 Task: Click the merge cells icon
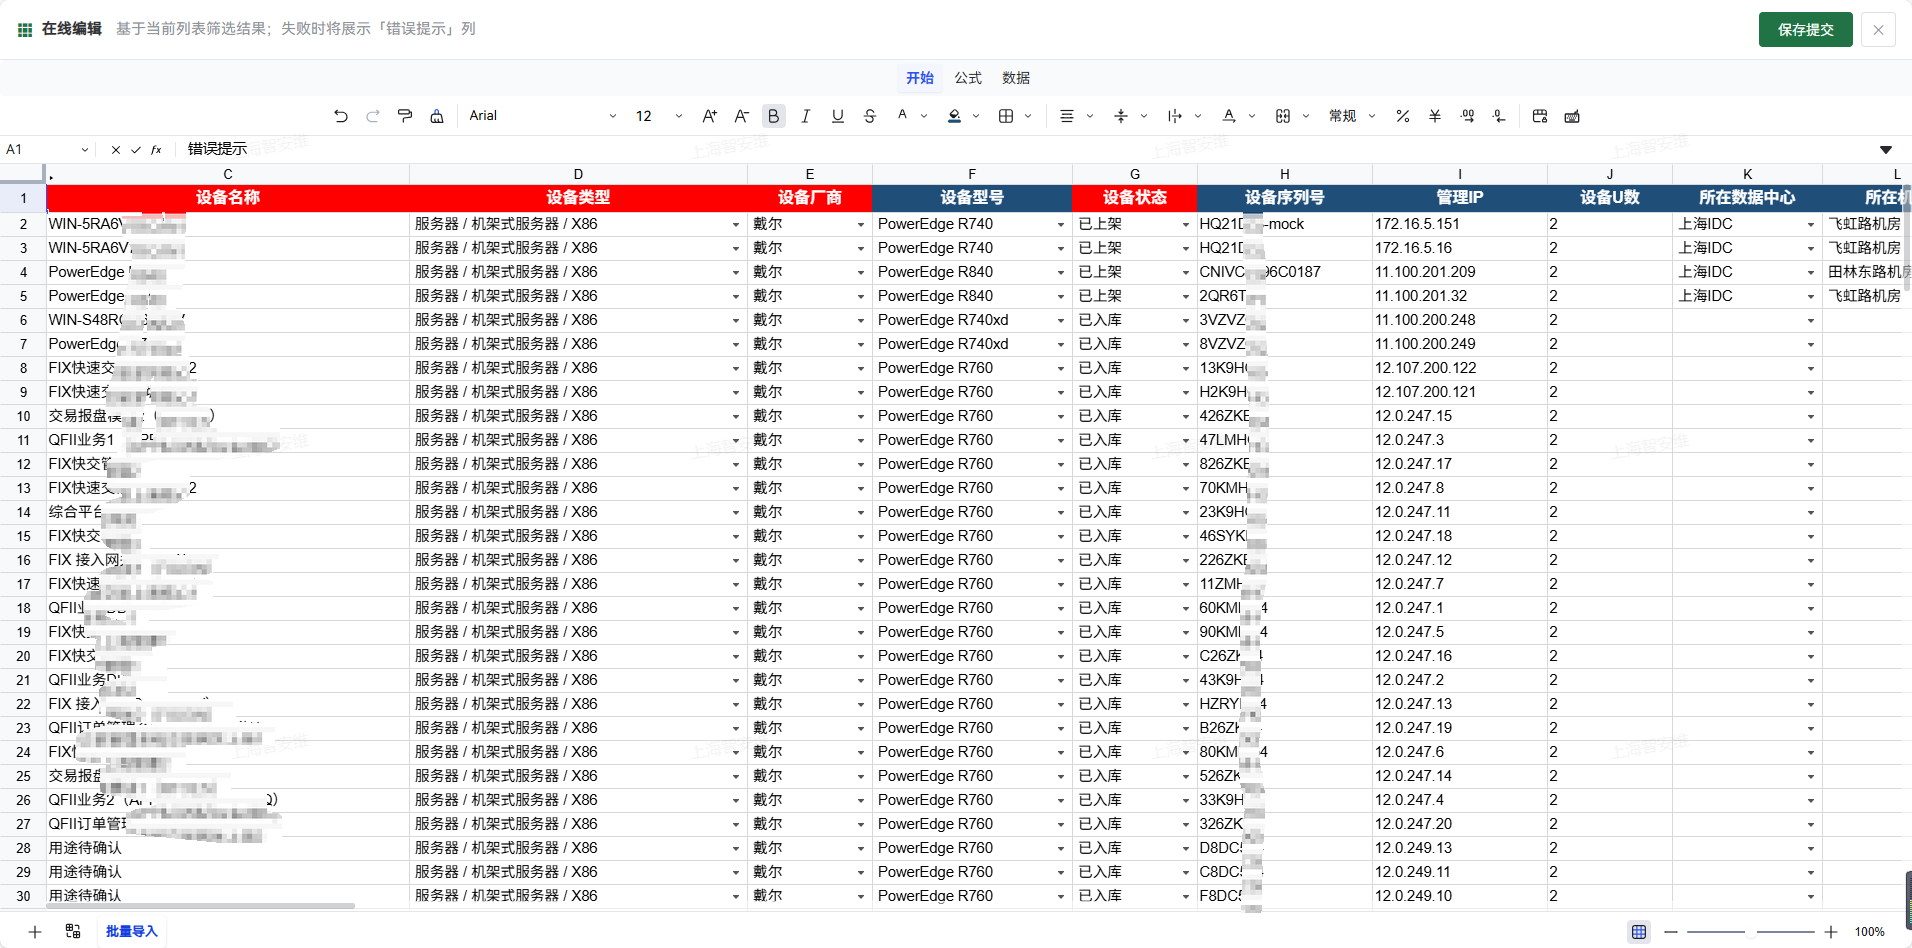[x=1283, y=116]
